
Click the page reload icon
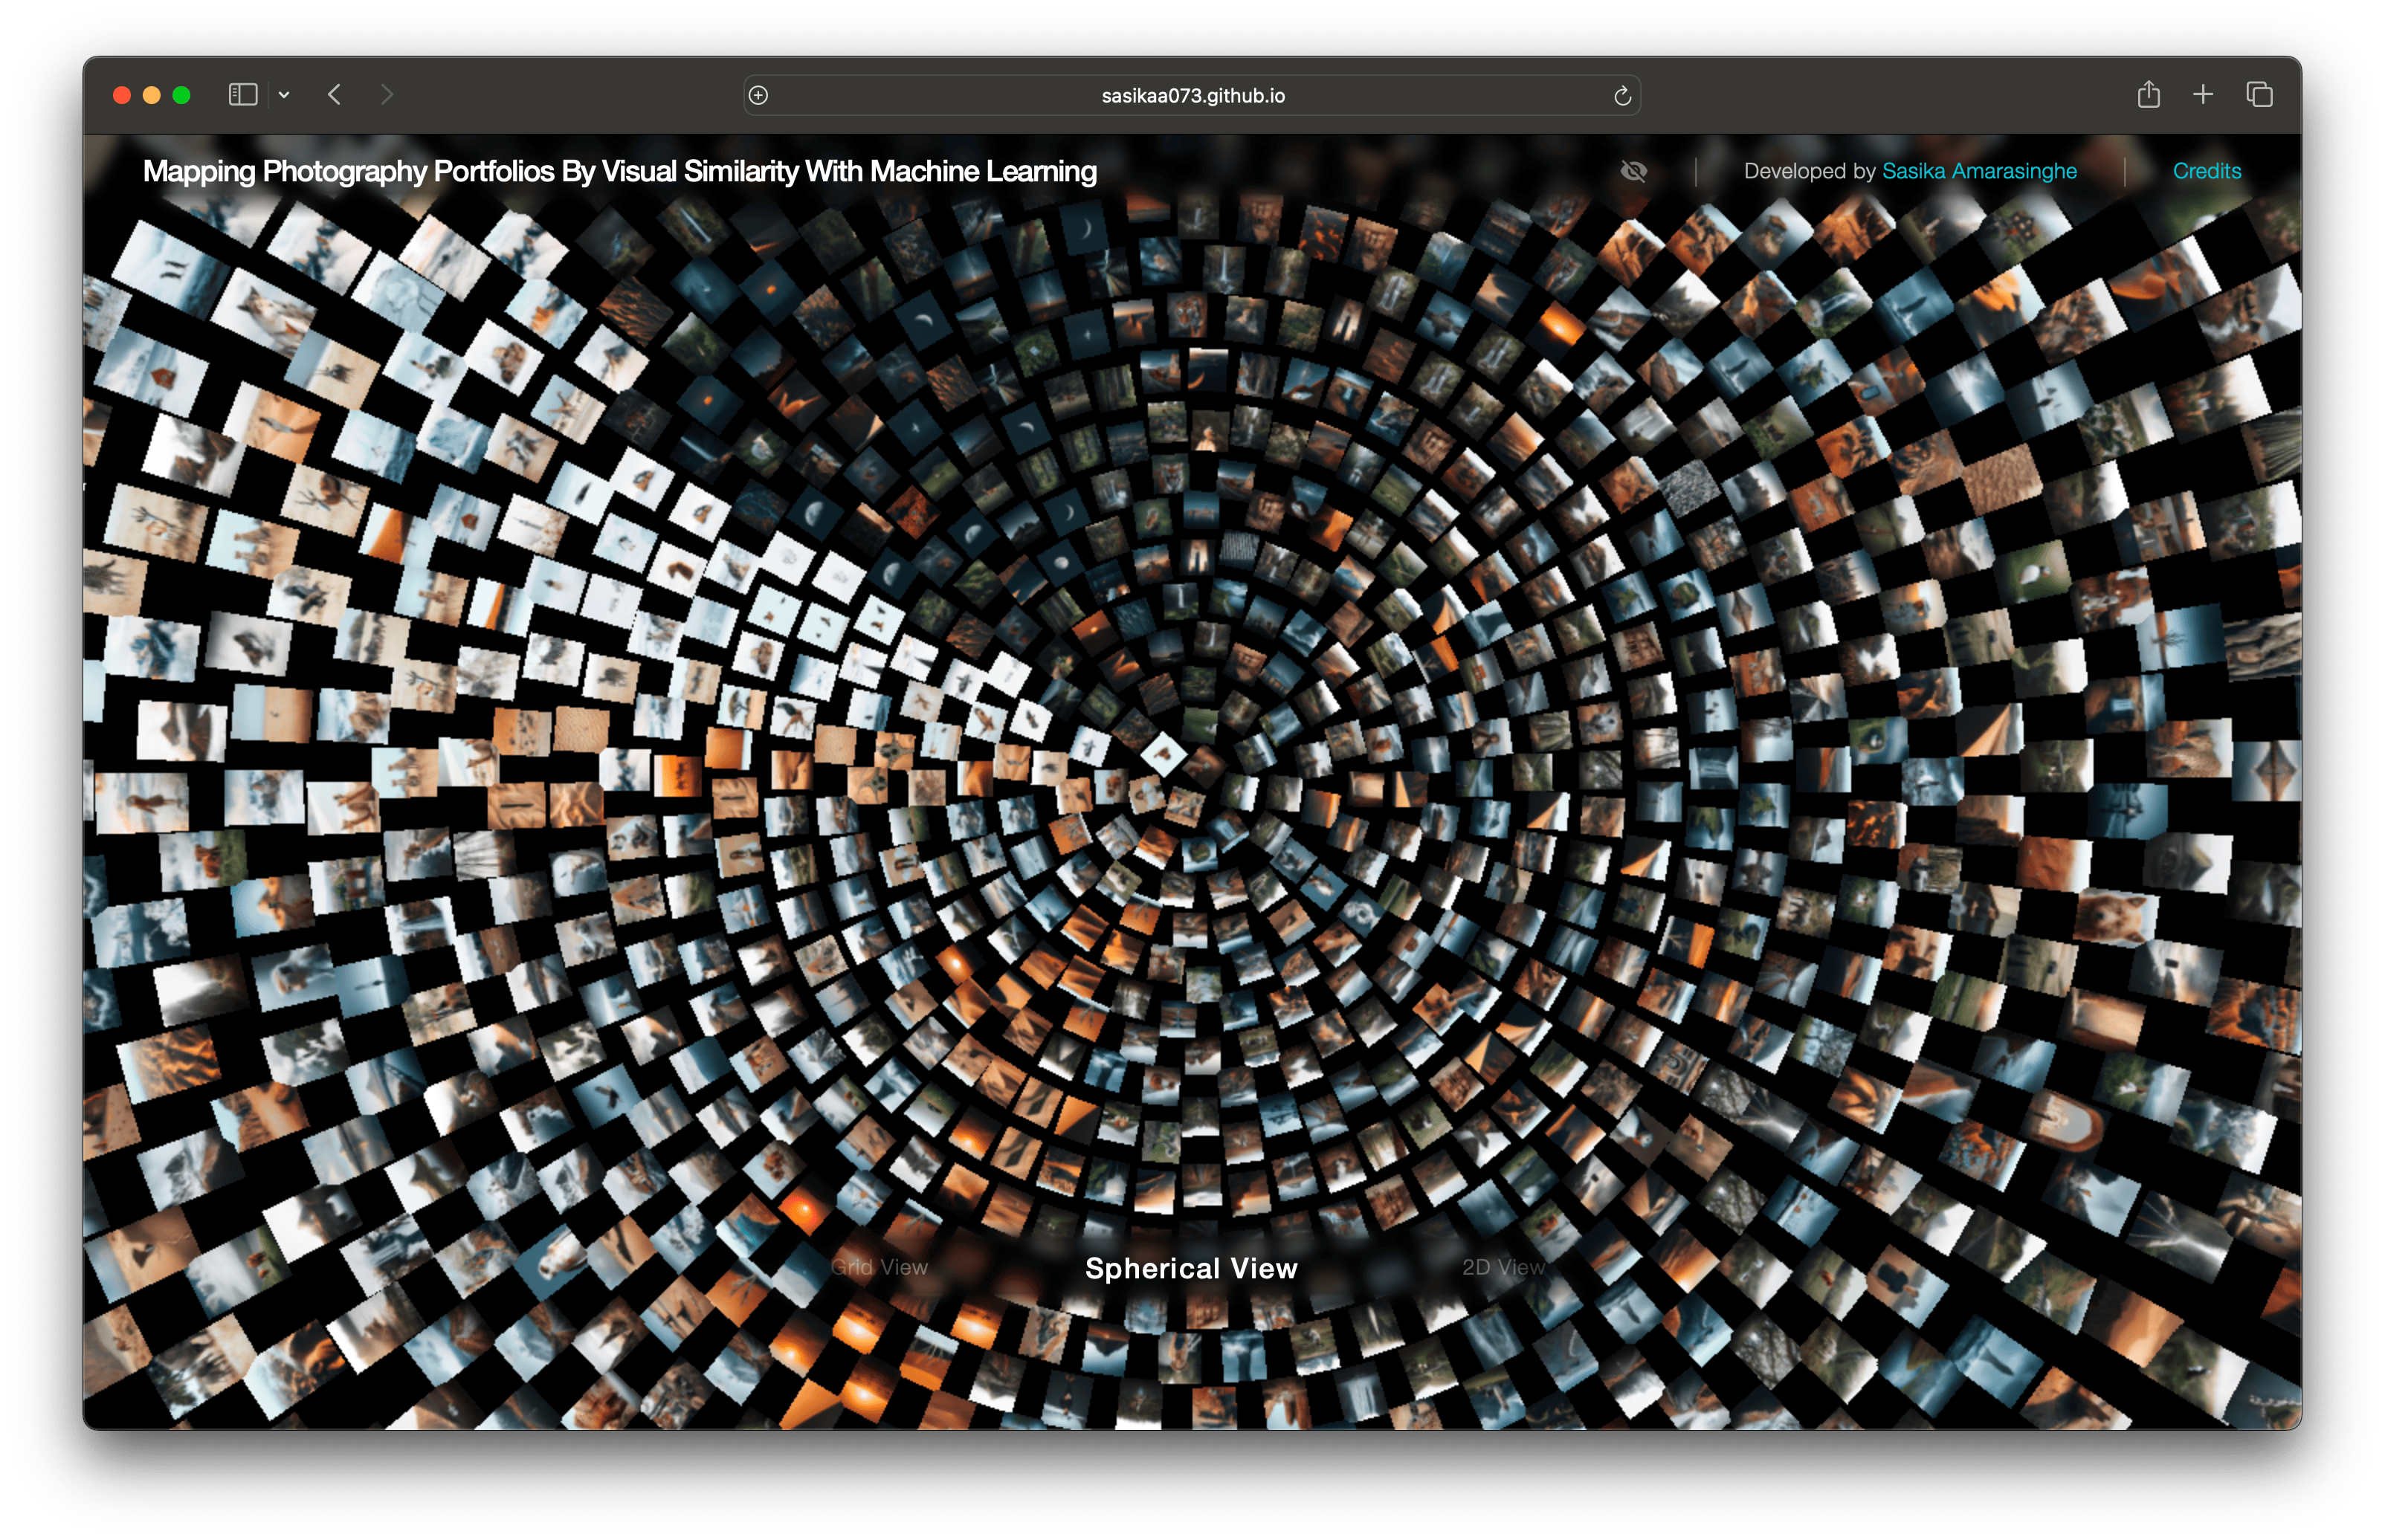[1623, 95]
